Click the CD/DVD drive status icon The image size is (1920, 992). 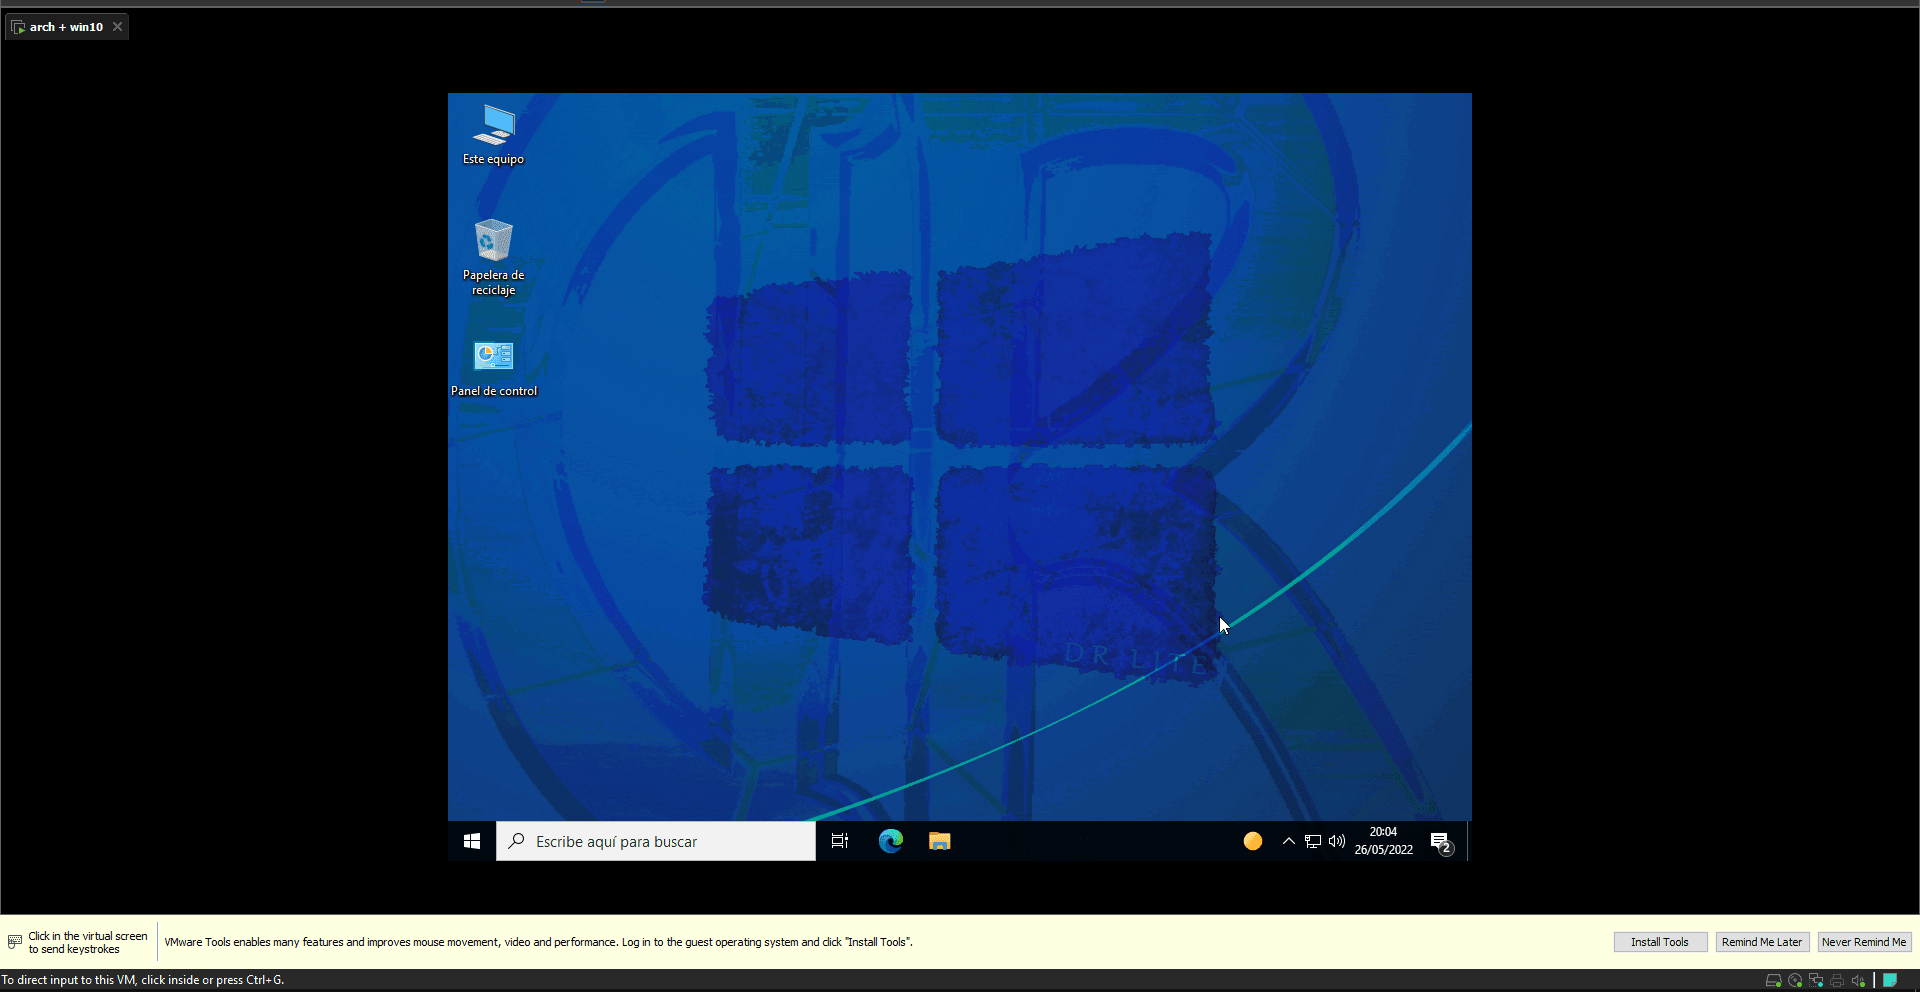tap(1795, 980)
